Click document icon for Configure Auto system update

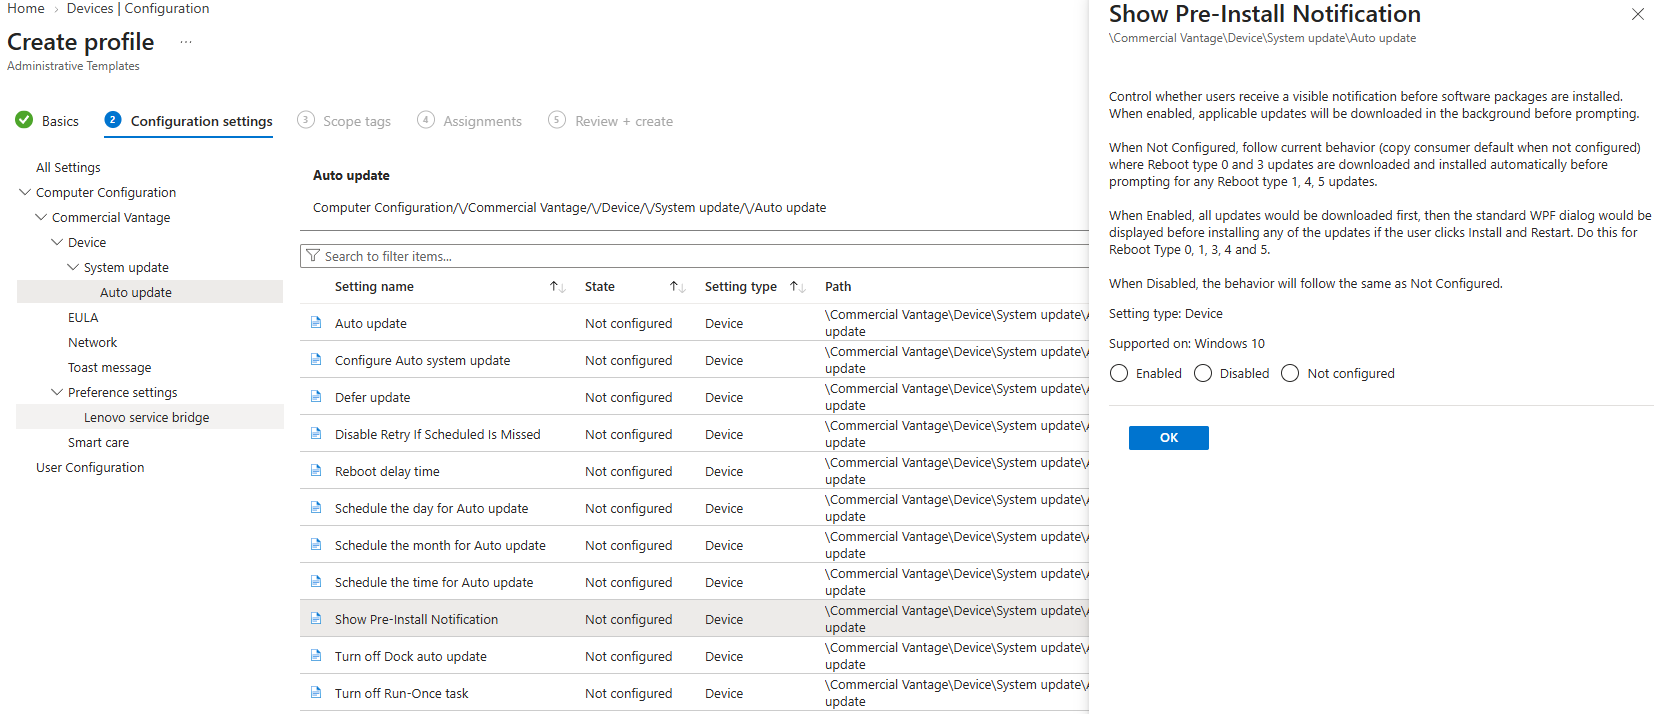pos(316,360)
